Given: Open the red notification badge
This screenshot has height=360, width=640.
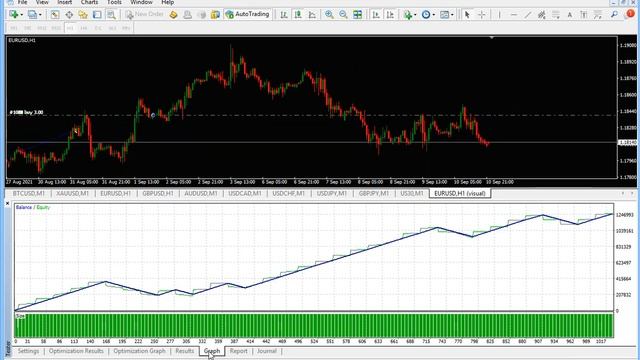Looking at the screenshot, I should 630,14.
